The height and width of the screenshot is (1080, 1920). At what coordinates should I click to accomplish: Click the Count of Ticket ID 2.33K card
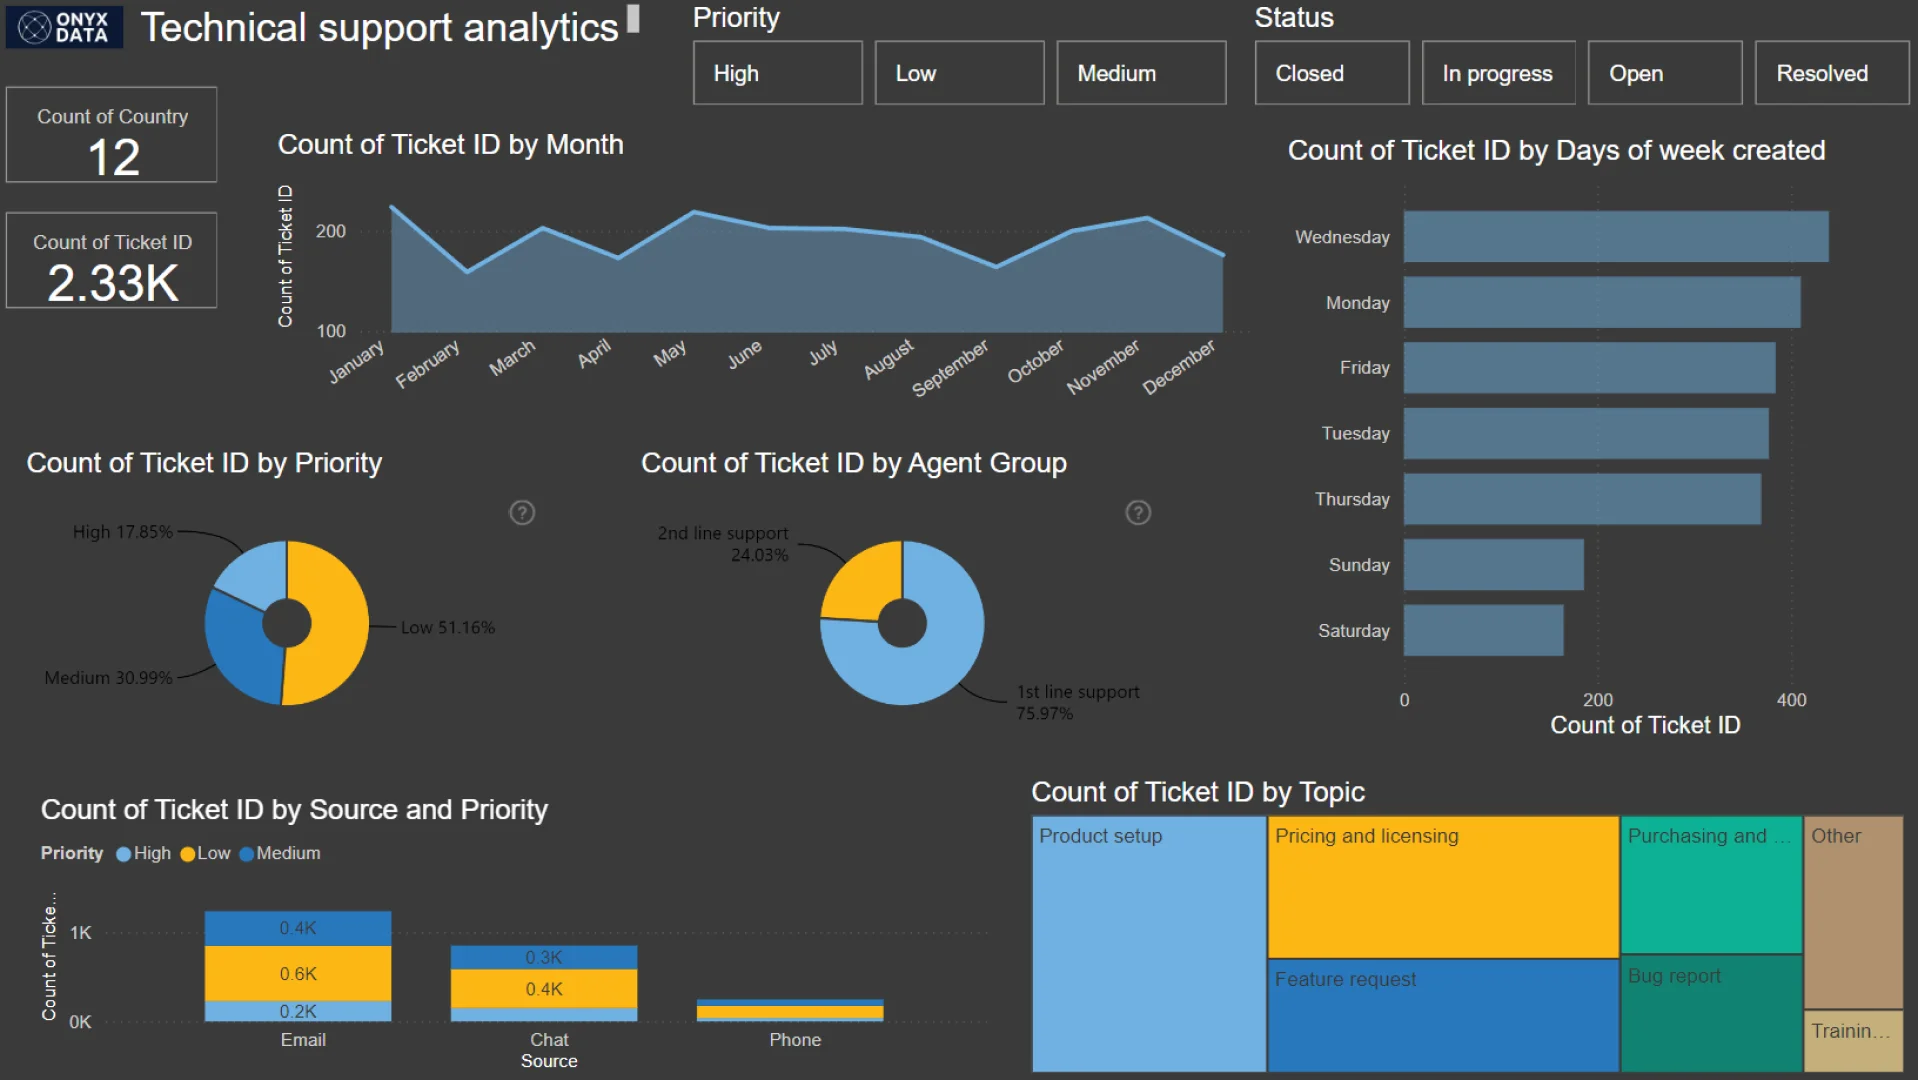coord(112,260)
